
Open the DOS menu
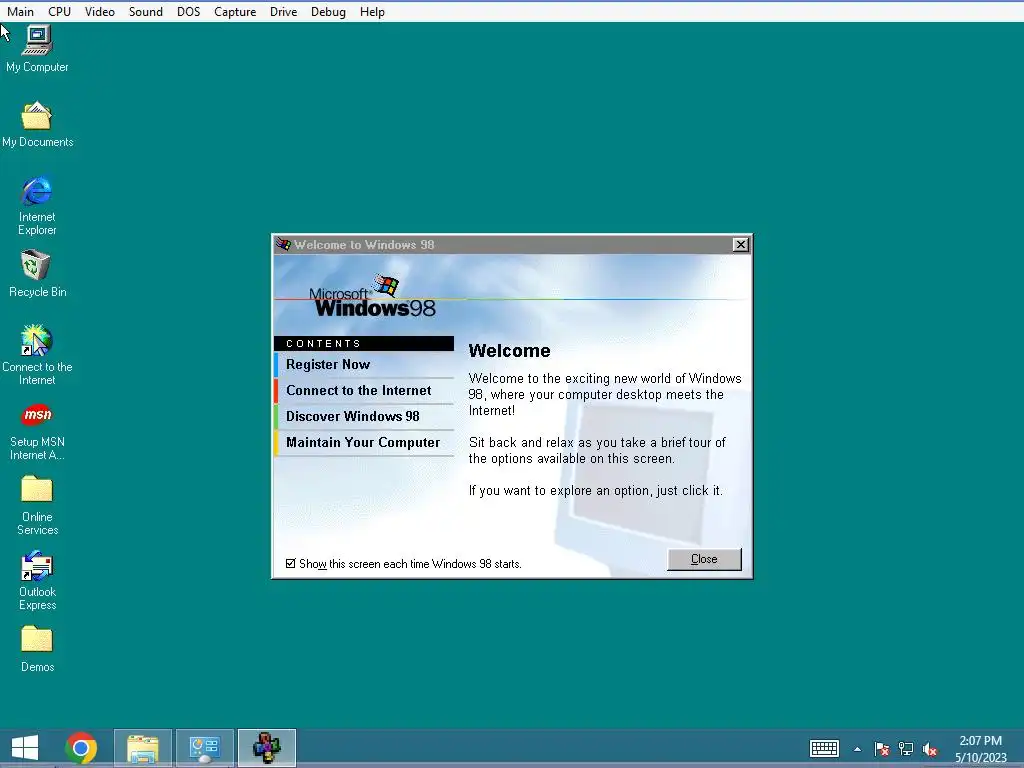[188, 12]
